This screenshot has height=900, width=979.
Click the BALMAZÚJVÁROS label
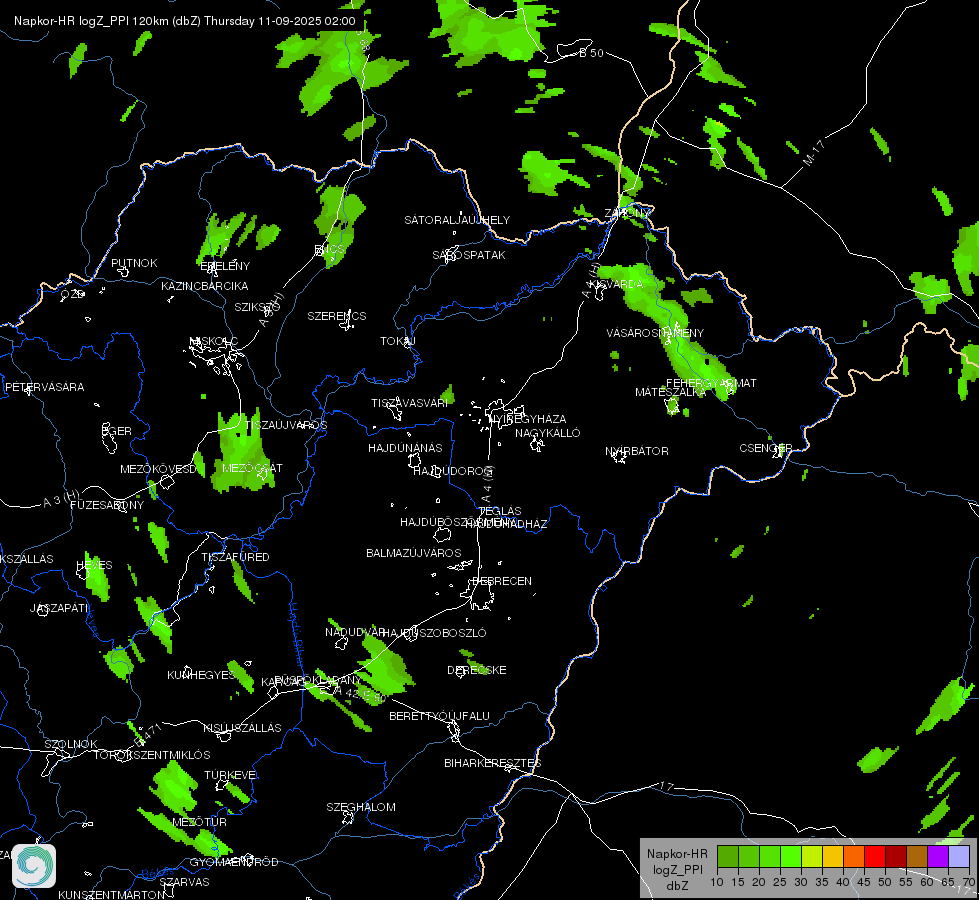point(413,553)
